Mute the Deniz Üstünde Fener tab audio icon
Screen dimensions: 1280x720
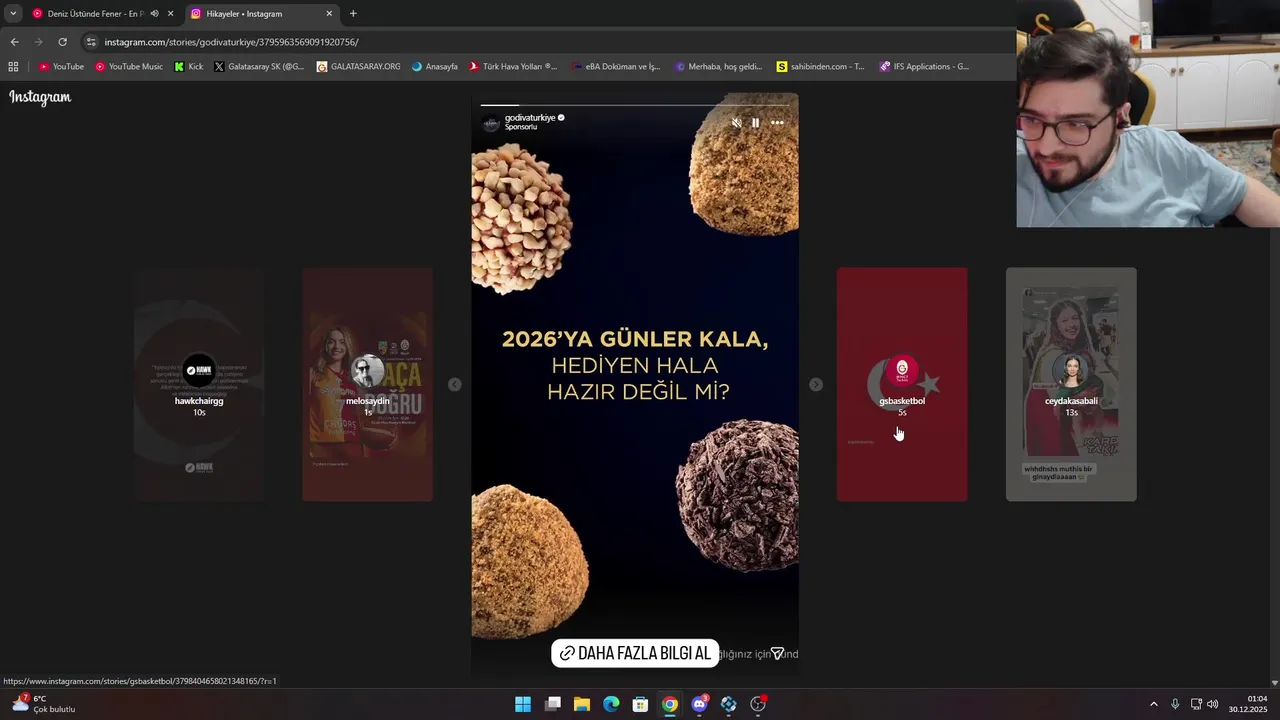click(154, 14)
